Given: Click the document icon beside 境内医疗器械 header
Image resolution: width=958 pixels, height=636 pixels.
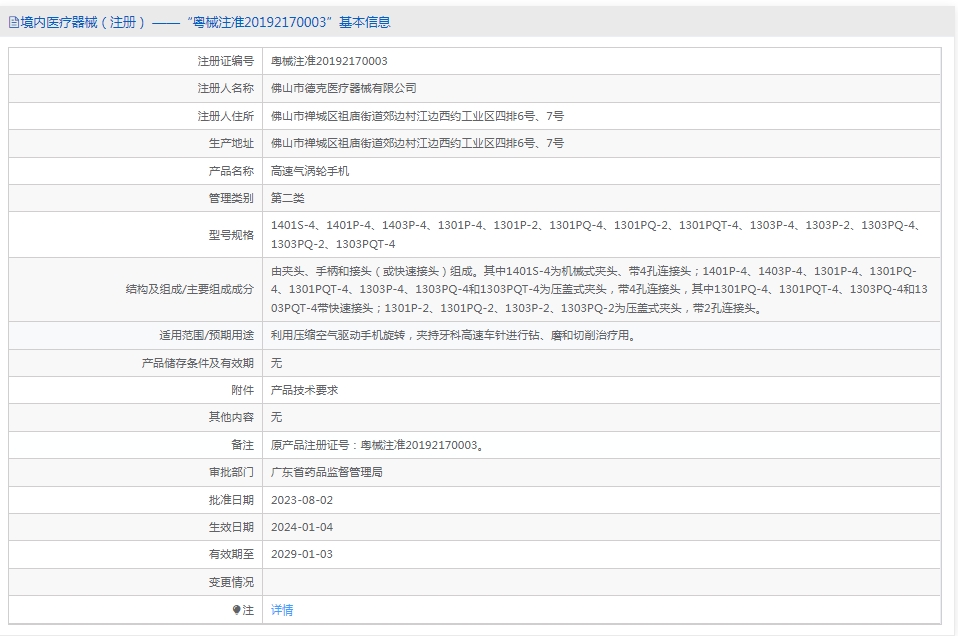Looking at the screenshot, I should point(13,23).
